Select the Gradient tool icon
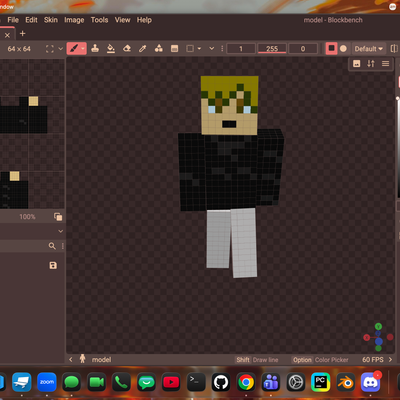Screen dimensions: 400x400 [x=174, y=49]
